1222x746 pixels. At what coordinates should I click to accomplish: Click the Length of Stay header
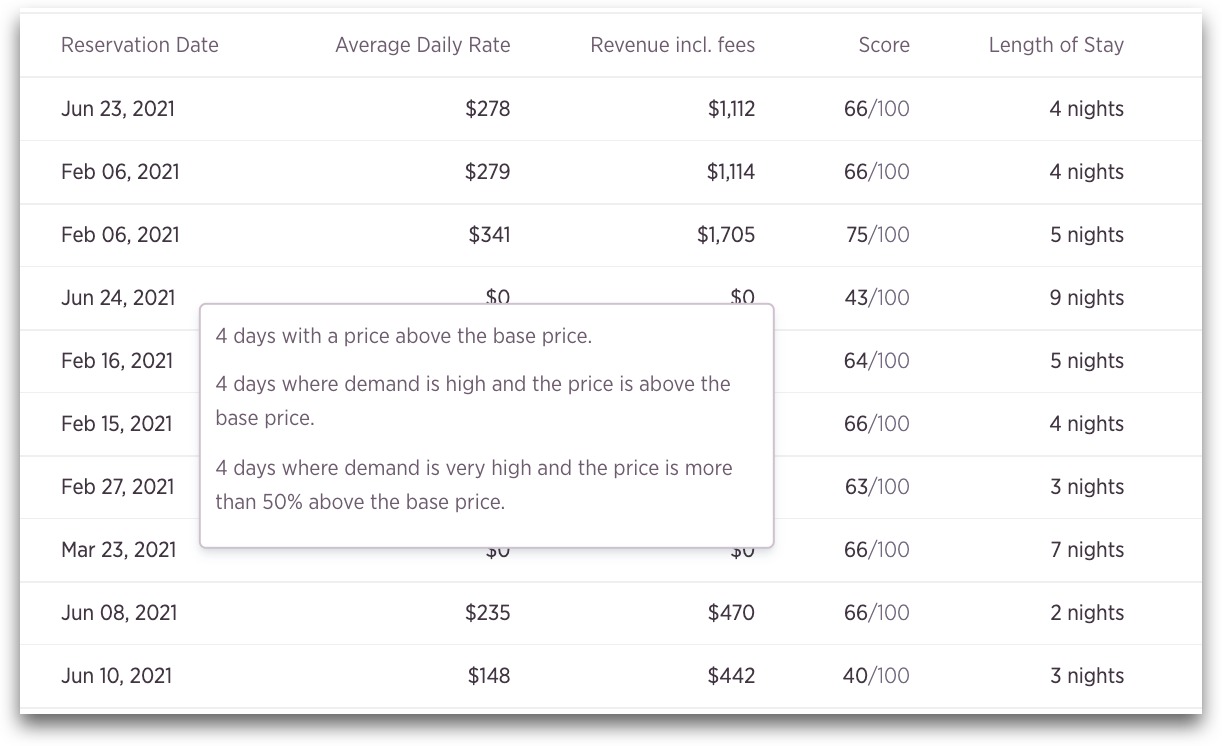point(1056,45)
